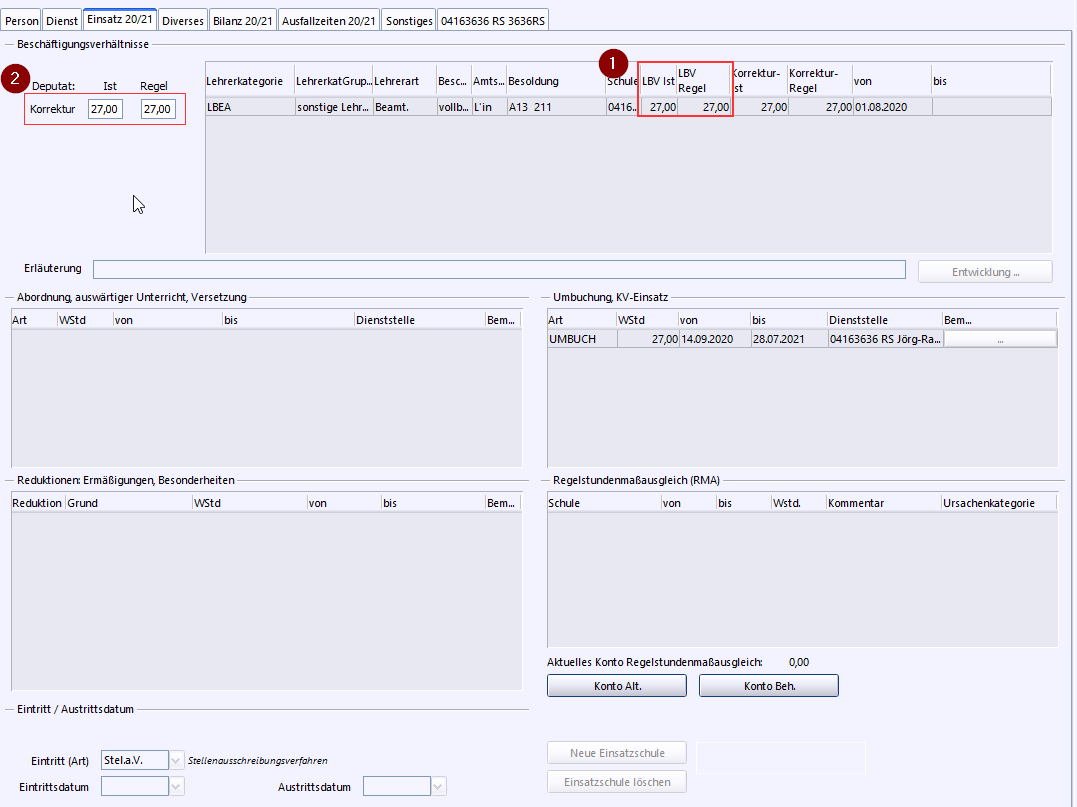
Task: Open the Austrittsdatum date dropdown
Action: tap(439, 787)
